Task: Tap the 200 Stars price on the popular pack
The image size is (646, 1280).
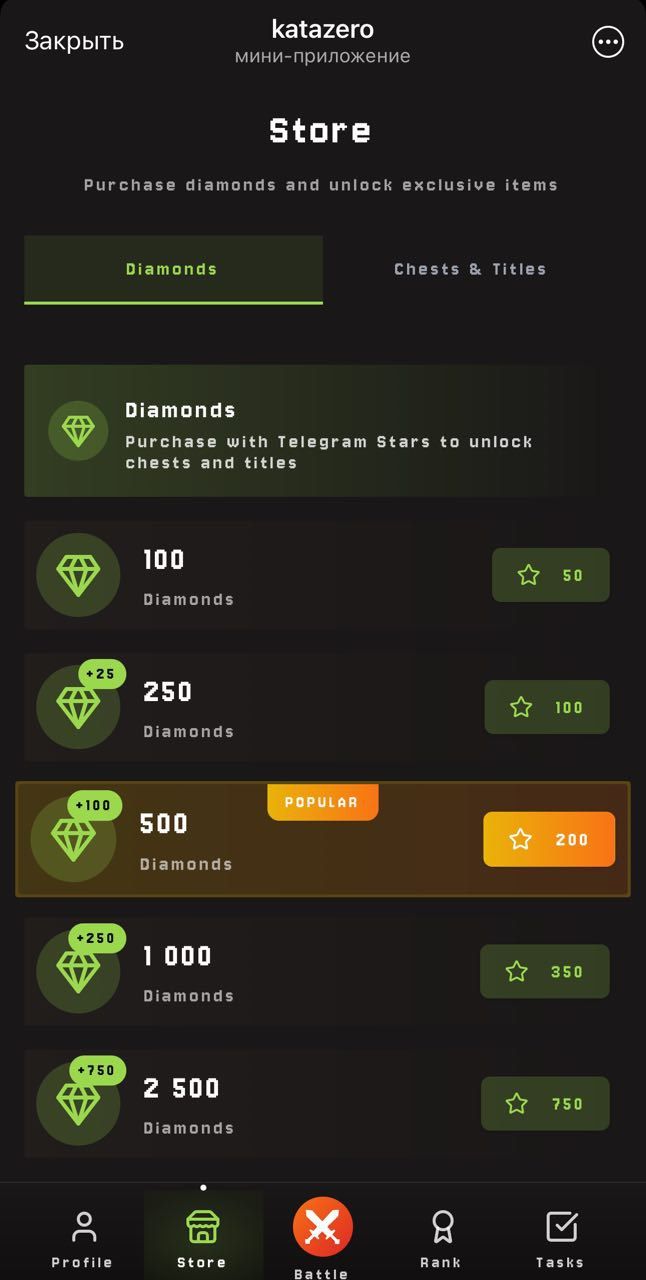Action: pos(548,839)
